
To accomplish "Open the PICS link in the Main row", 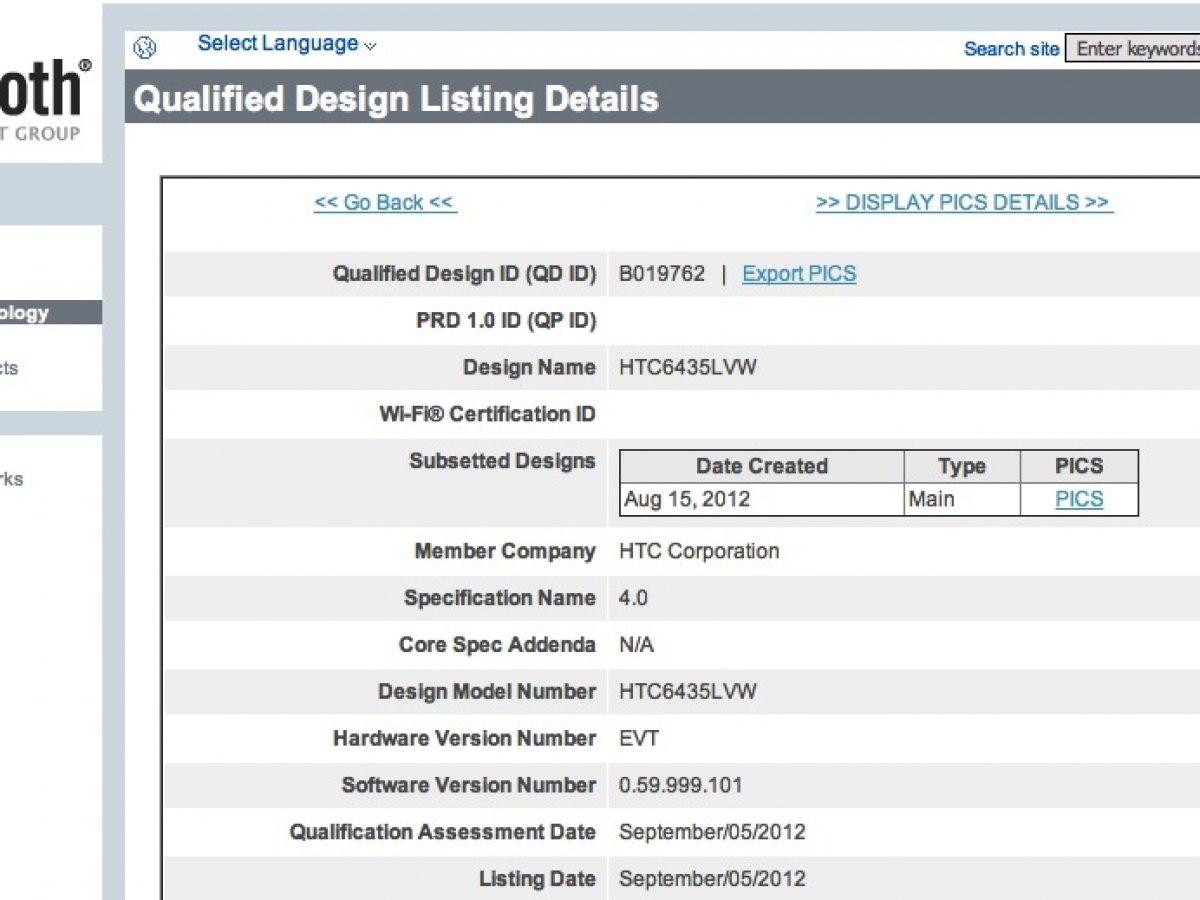I will tap(1079, 499).
